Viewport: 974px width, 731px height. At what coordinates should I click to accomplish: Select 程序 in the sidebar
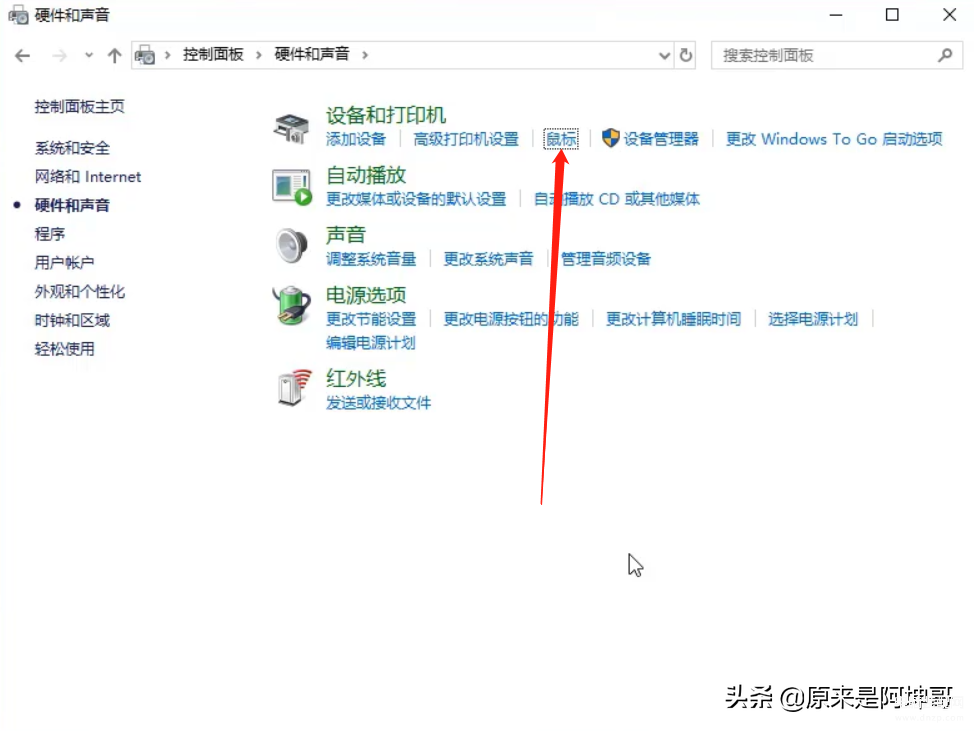click(x=50, y=234)
